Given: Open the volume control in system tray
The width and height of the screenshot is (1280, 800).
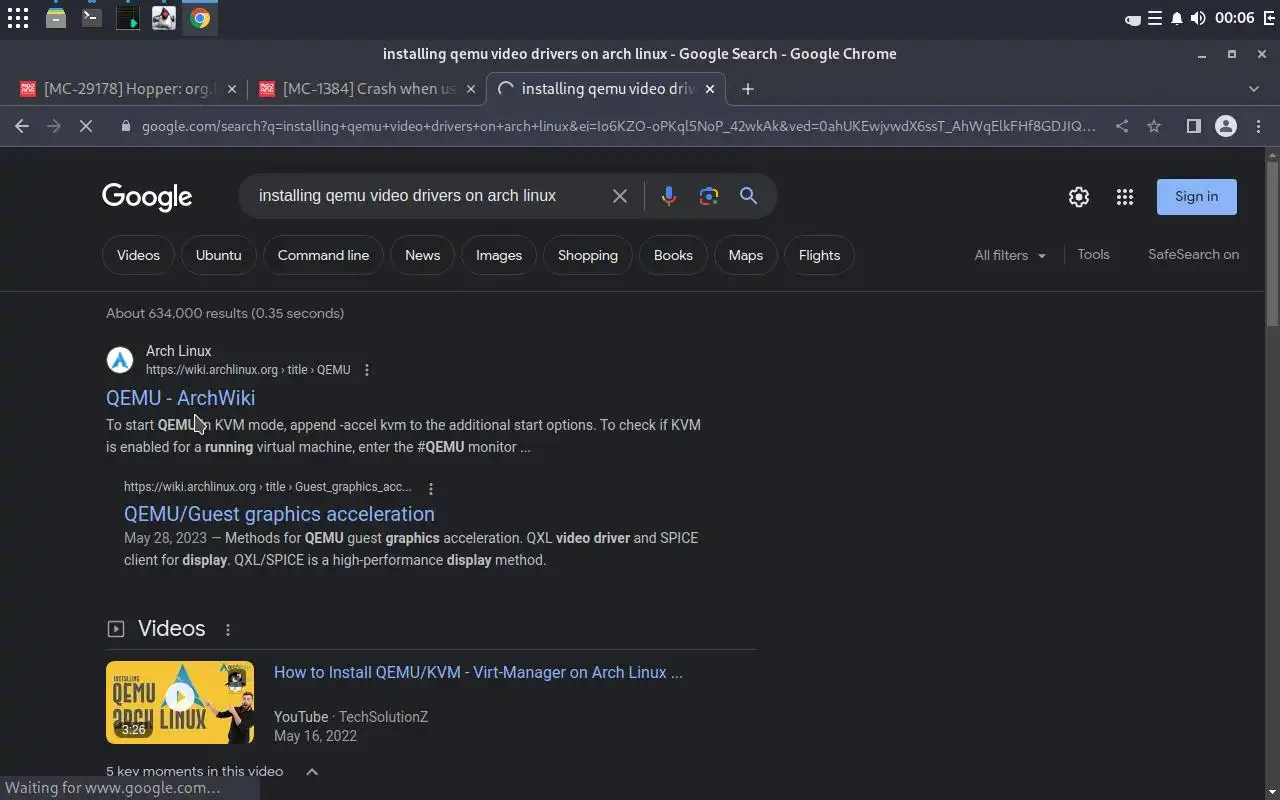Looking at the screenshot, I should [1198, 18].
